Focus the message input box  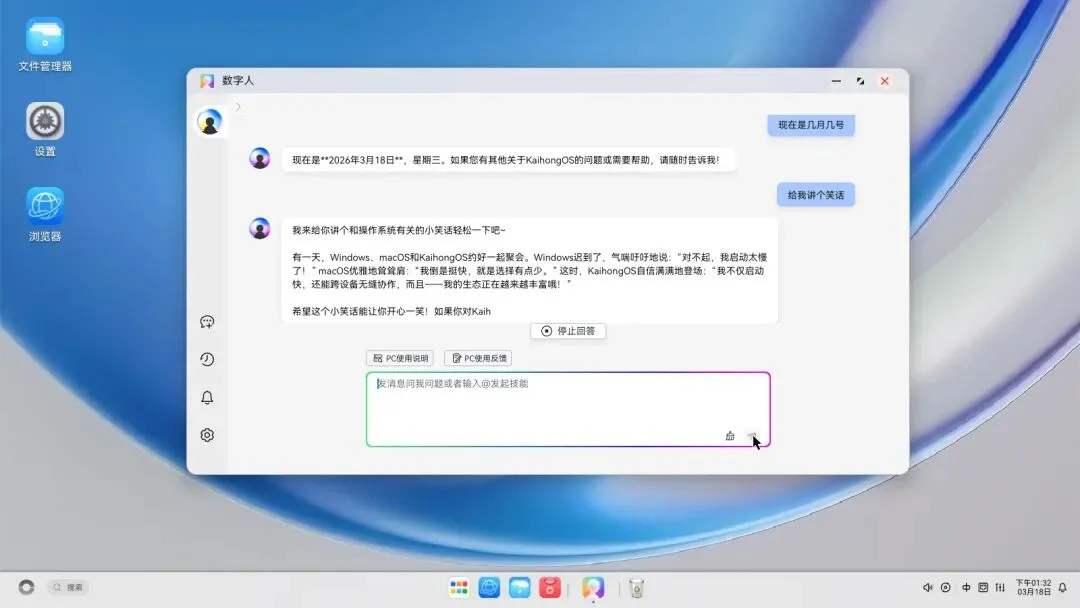[x=568, y=409]
